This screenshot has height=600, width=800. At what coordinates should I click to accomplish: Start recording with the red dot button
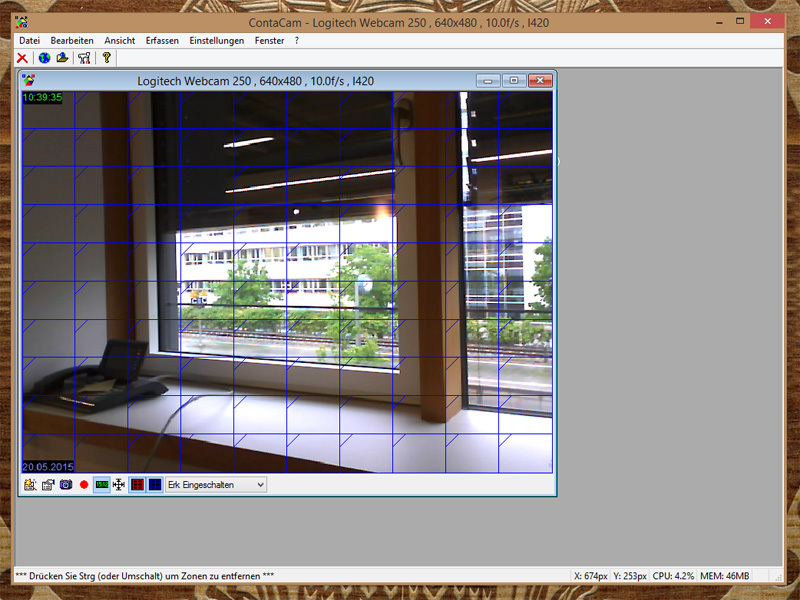(x=84, y=485)
